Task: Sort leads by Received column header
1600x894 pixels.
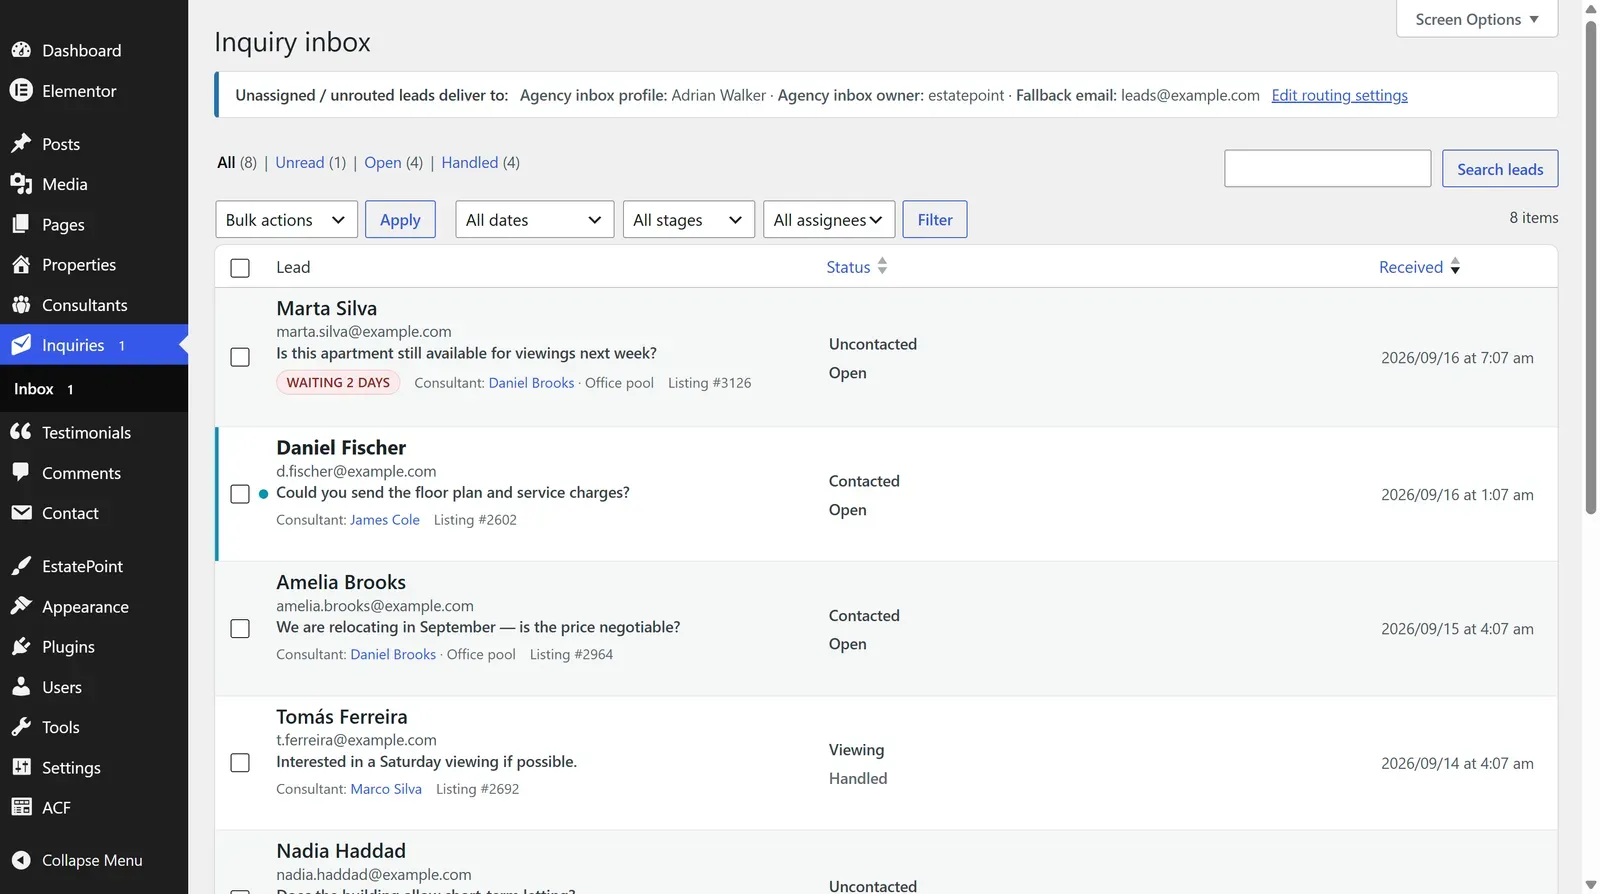Action: tap(1411, 267)
